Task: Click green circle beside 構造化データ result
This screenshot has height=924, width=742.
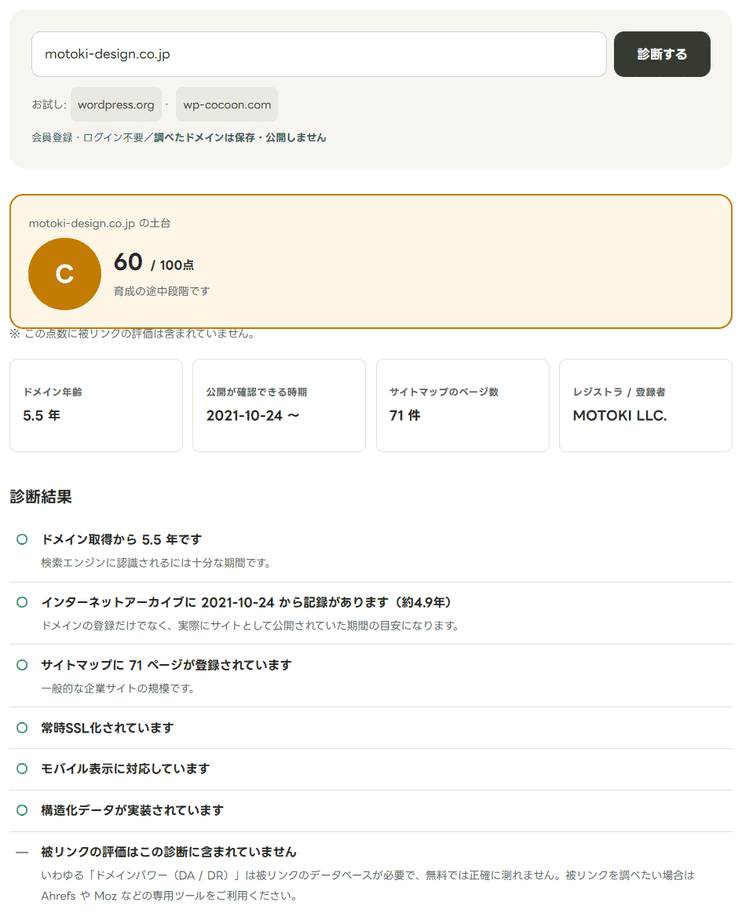Action: 22,810
